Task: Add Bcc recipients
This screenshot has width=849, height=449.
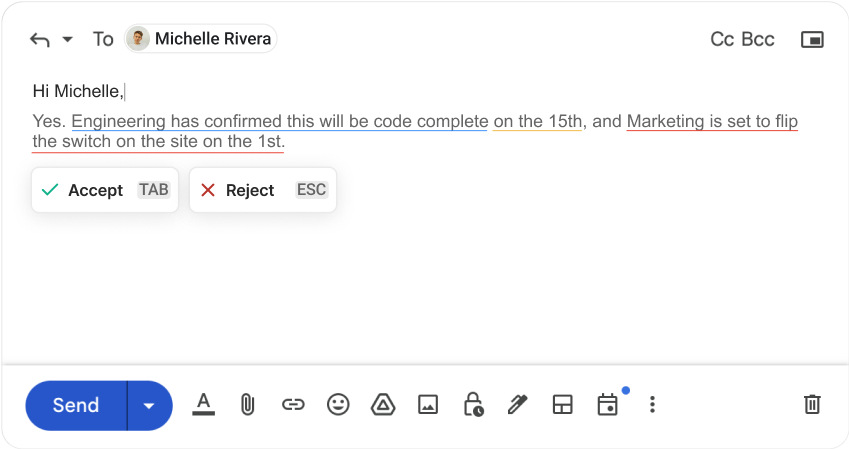Action: click(x=757, y=39)
